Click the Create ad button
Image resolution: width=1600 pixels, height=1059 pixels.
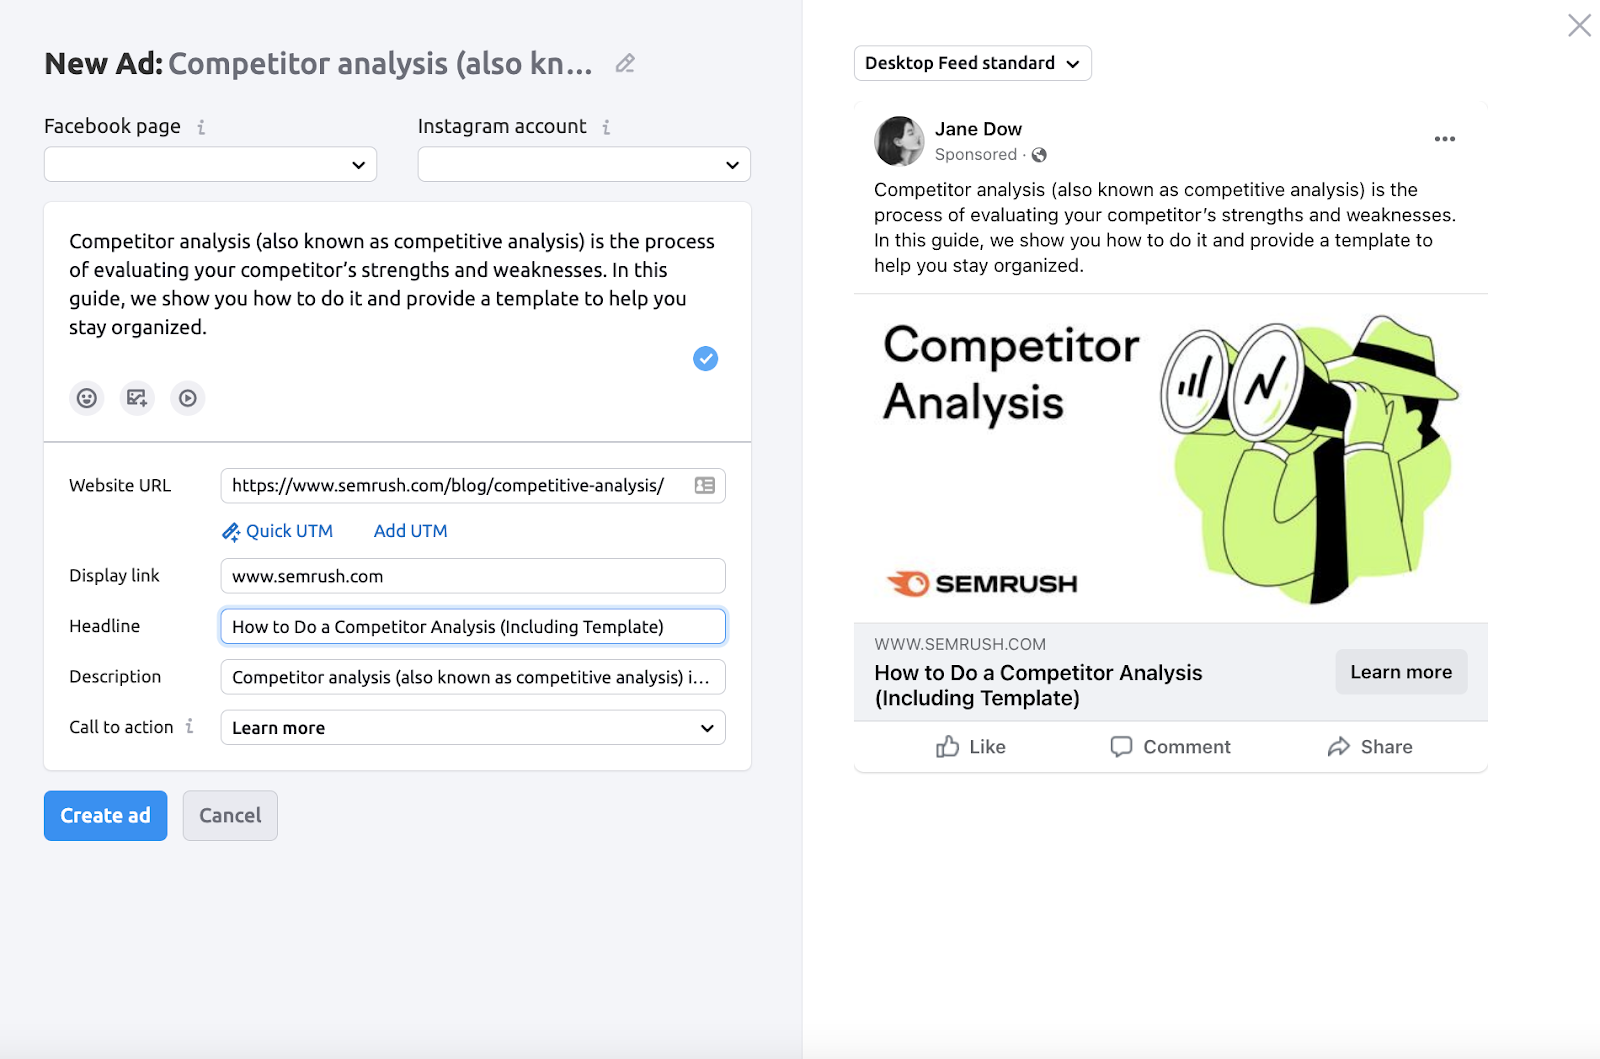pyautogui.click(x=105, y=816)
